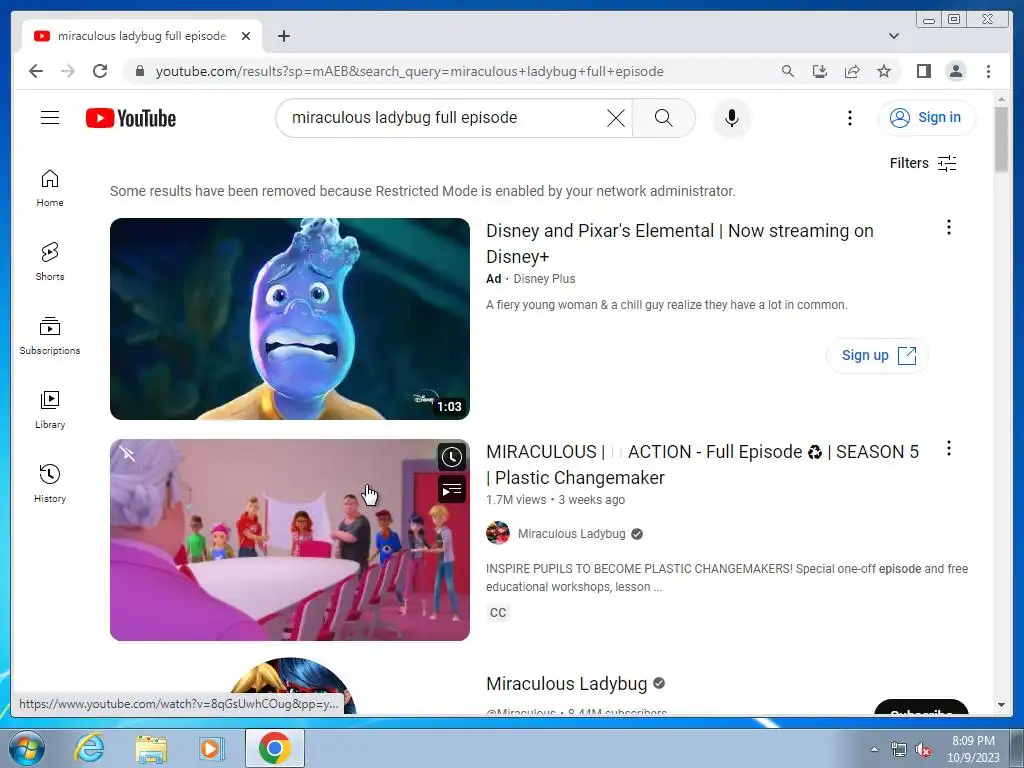Image resolution: width=1024 pixels, height=768 pixels.
Task: Open Chrome three-dot menu
Action: point(989,71)
